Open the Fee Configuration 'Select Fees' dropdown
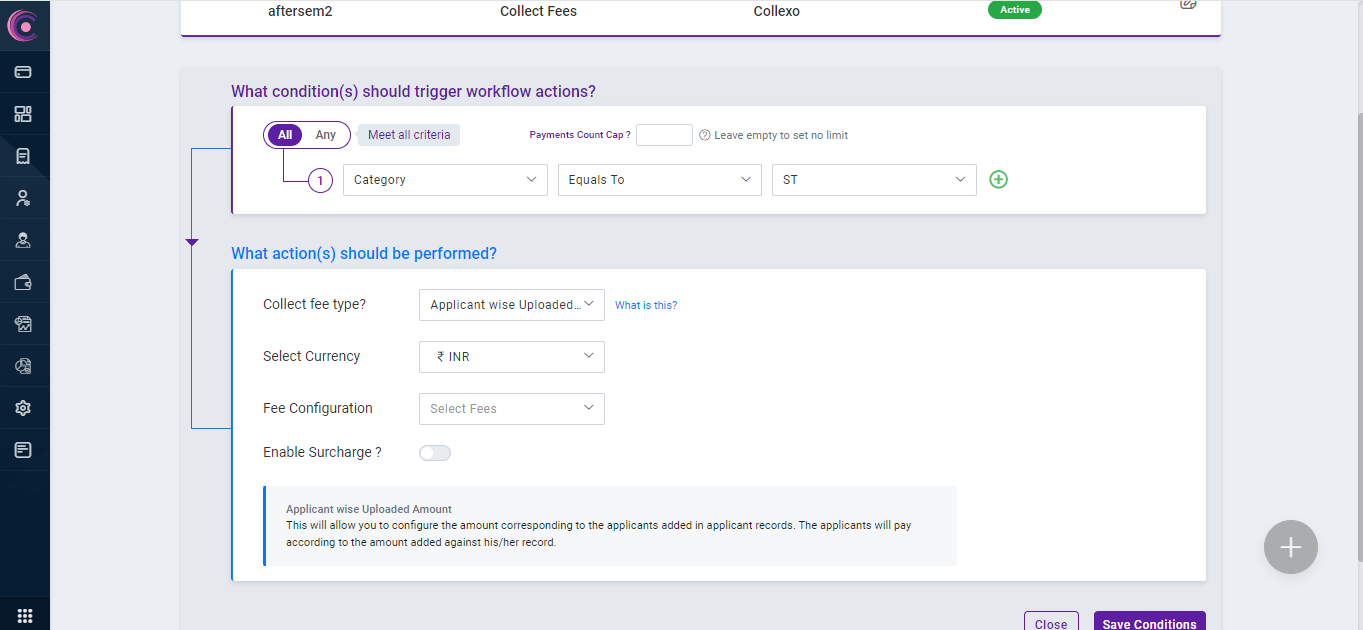The width and height of the screenshot is (1363, 630). pyautogui.click(x=511, y=408)
